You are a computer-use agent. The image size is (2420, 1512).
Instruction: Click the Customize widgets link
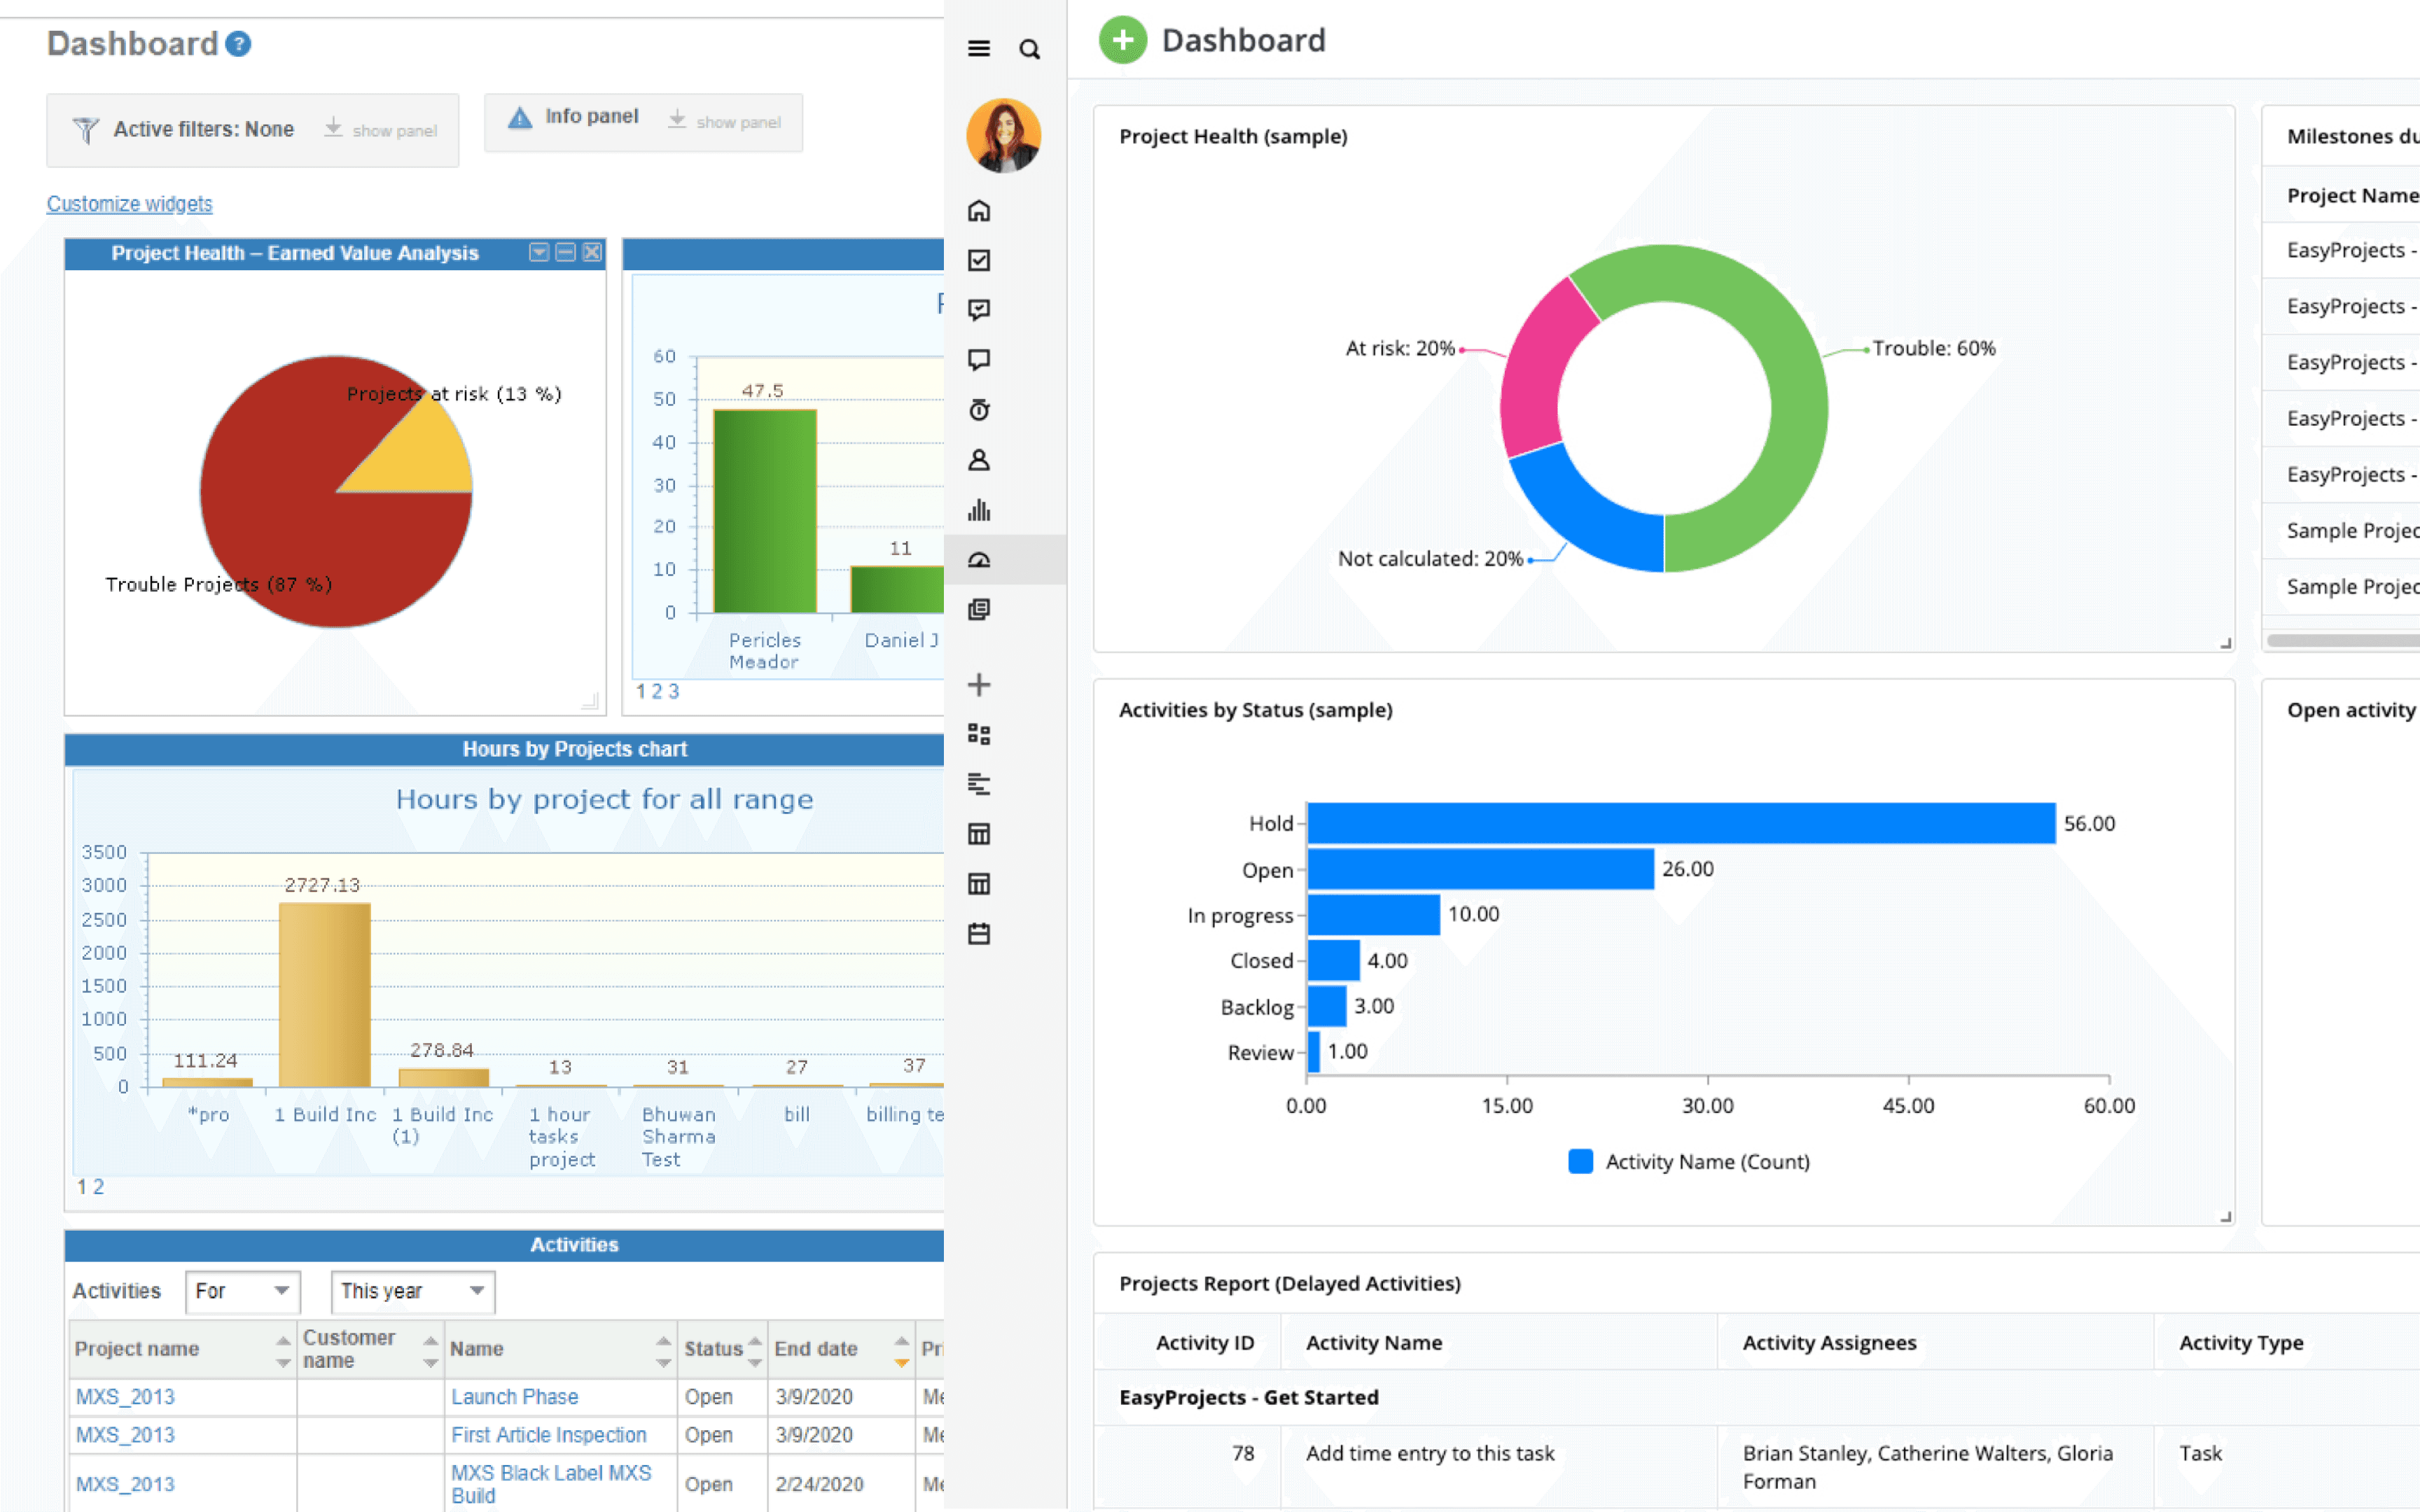click(x=129, y=204)
